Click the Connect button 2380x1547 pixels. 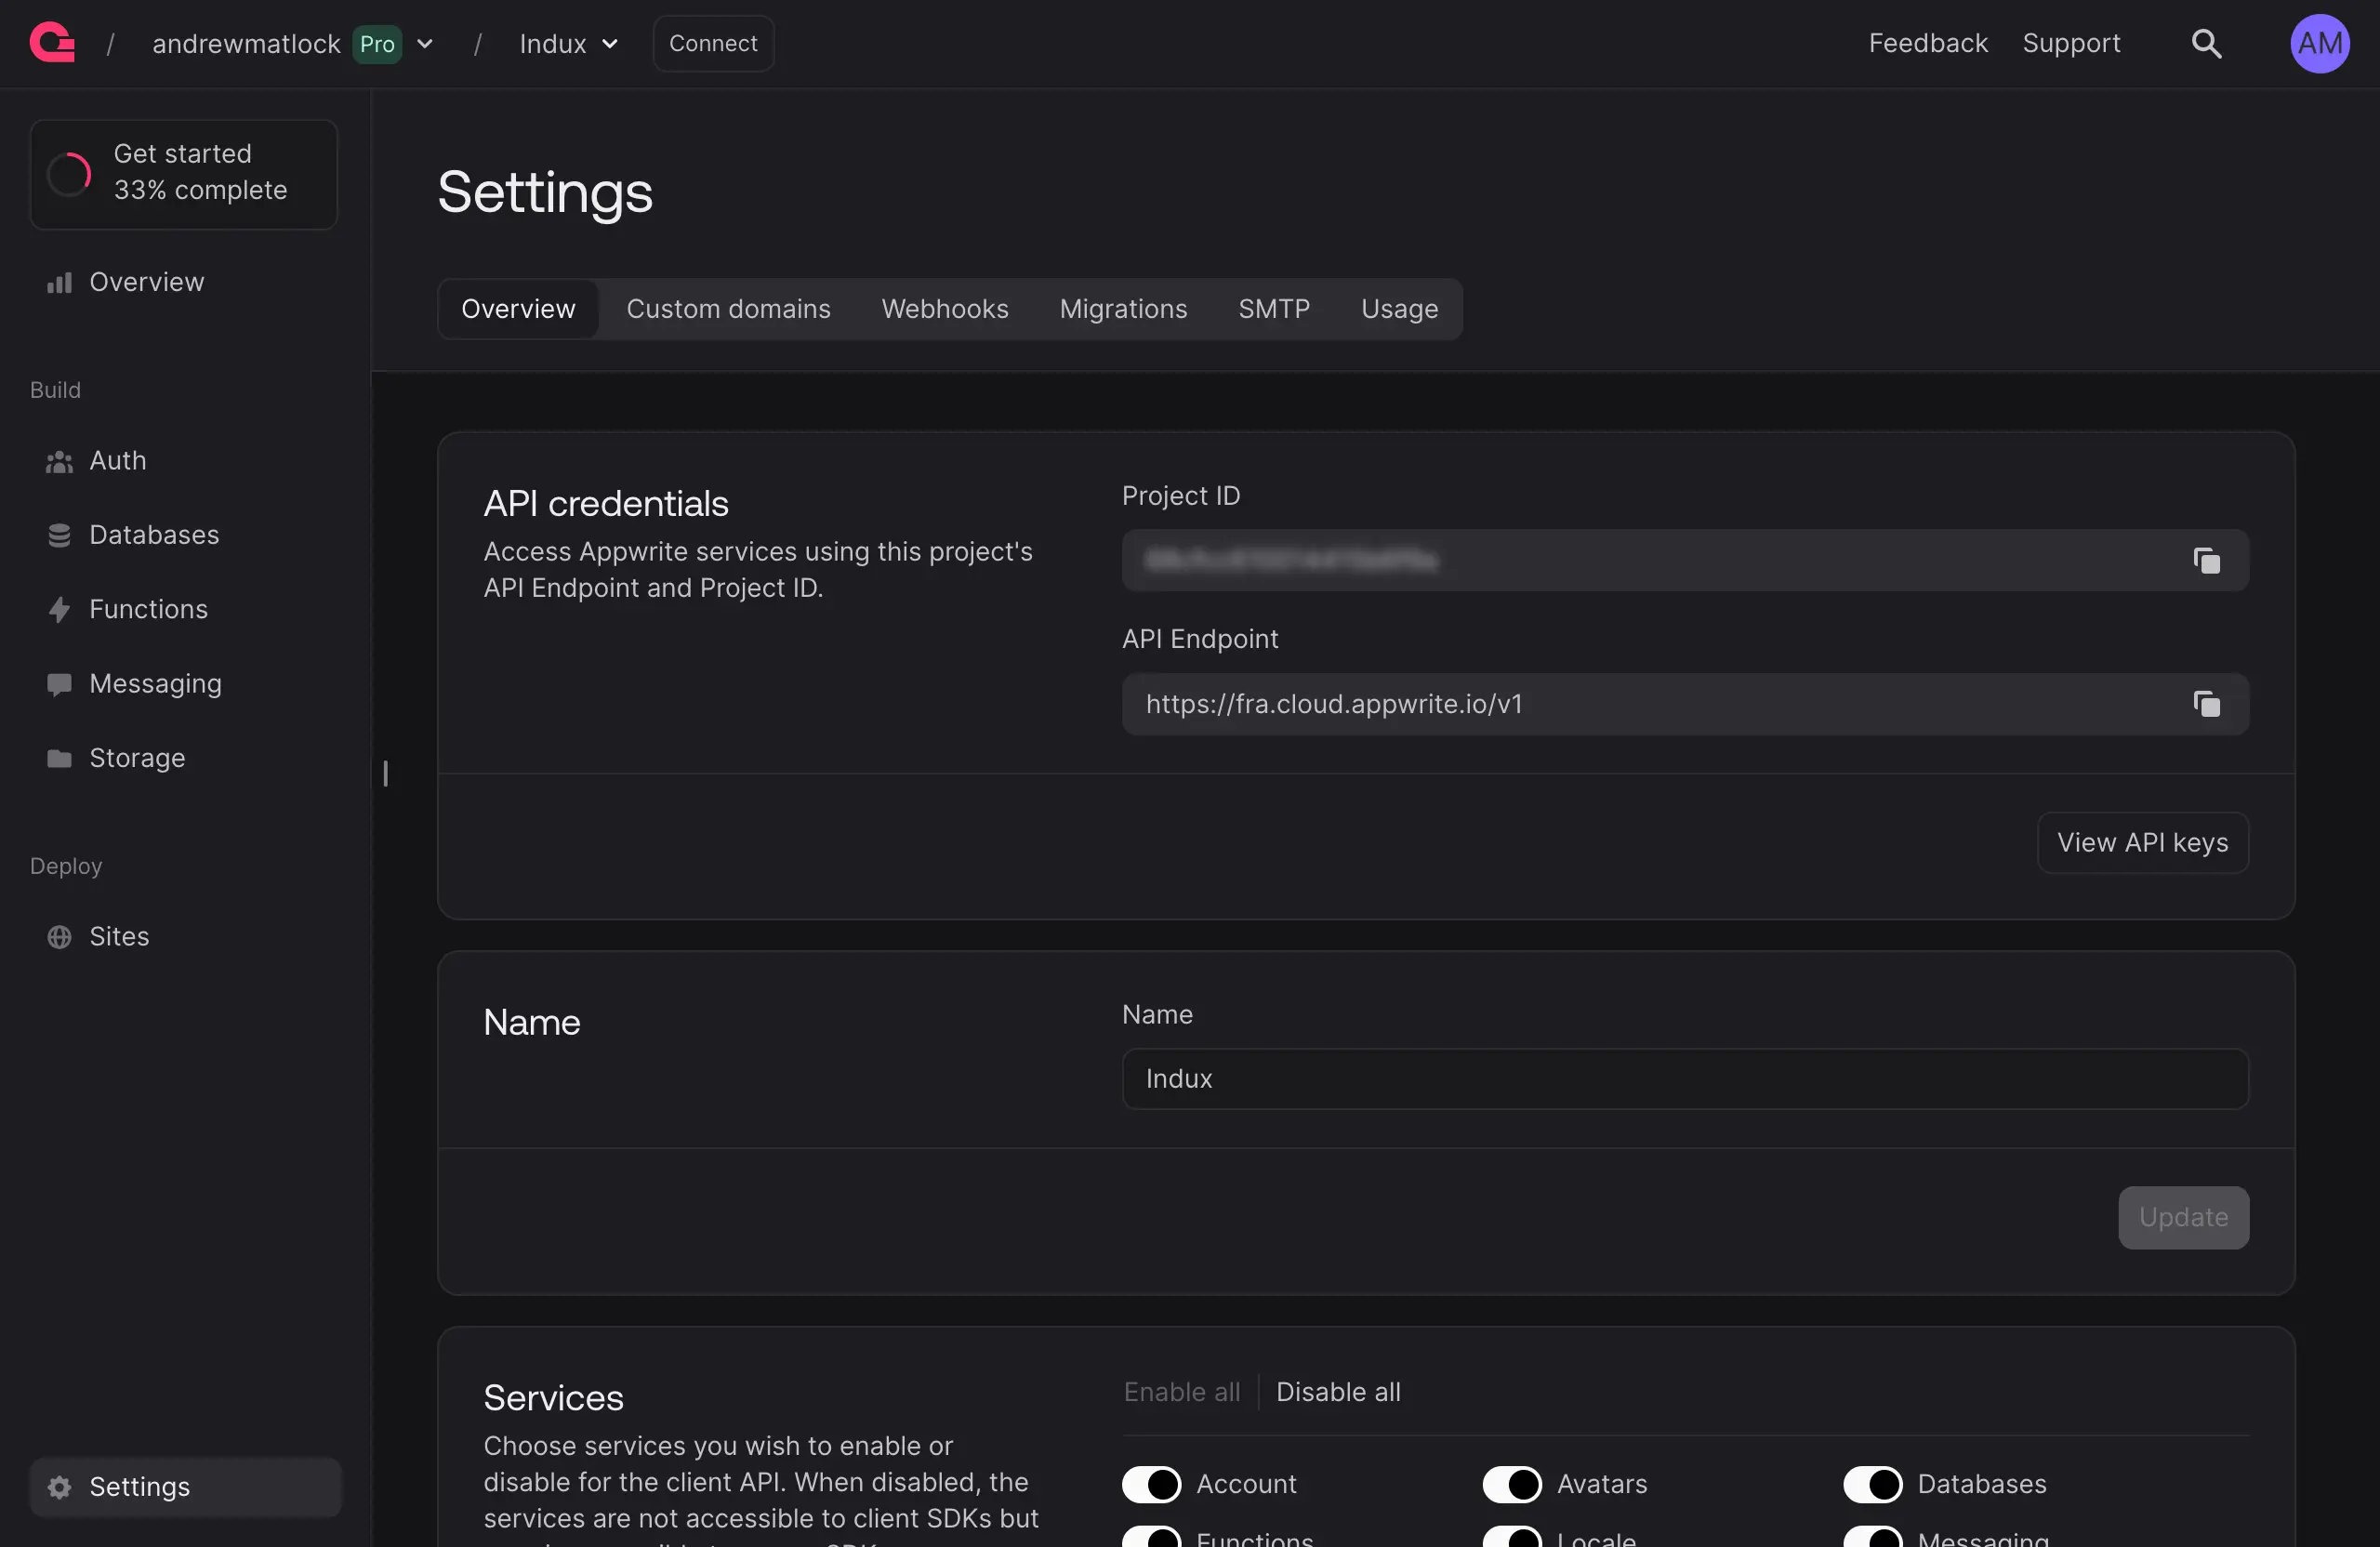click(x=713, y=43)
